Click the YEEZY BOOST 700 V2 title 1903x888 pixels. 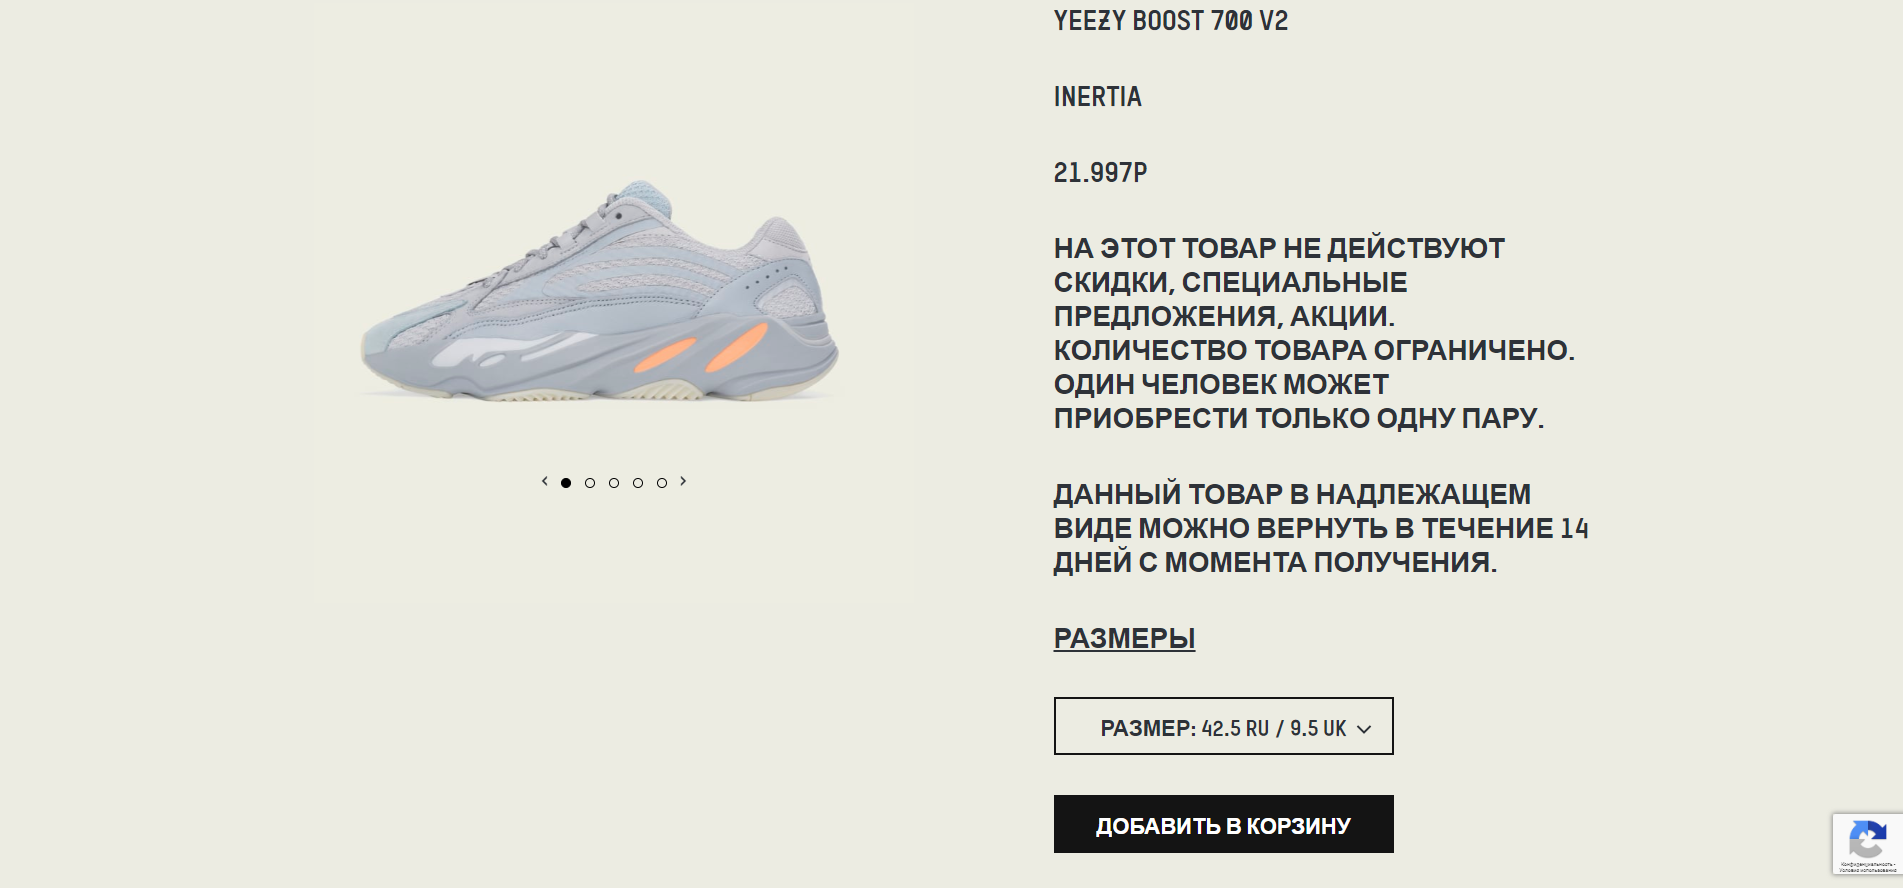1171,21
